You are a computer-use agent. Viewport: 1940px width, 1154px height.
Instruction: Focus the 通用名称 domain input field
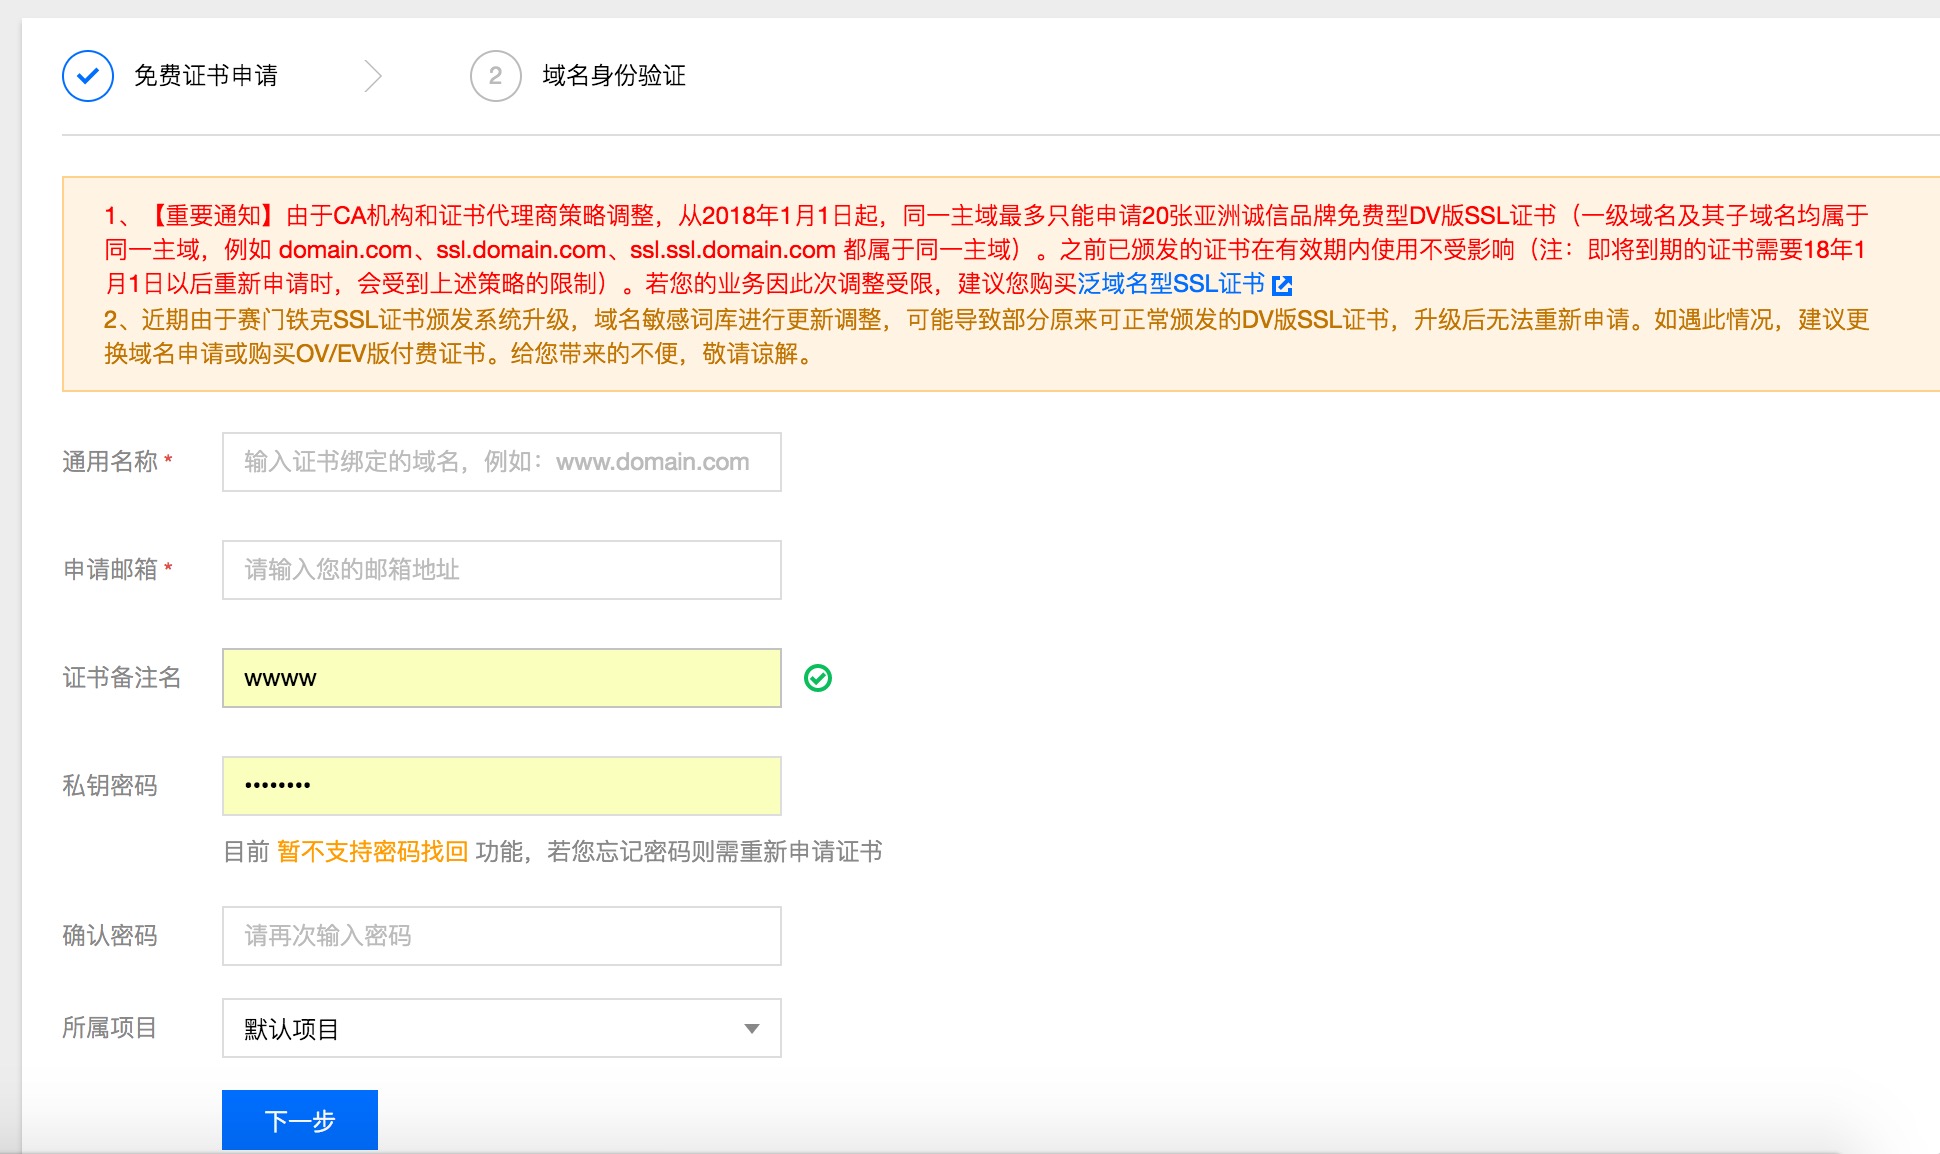pyautogui.click(x=501, y=462)
